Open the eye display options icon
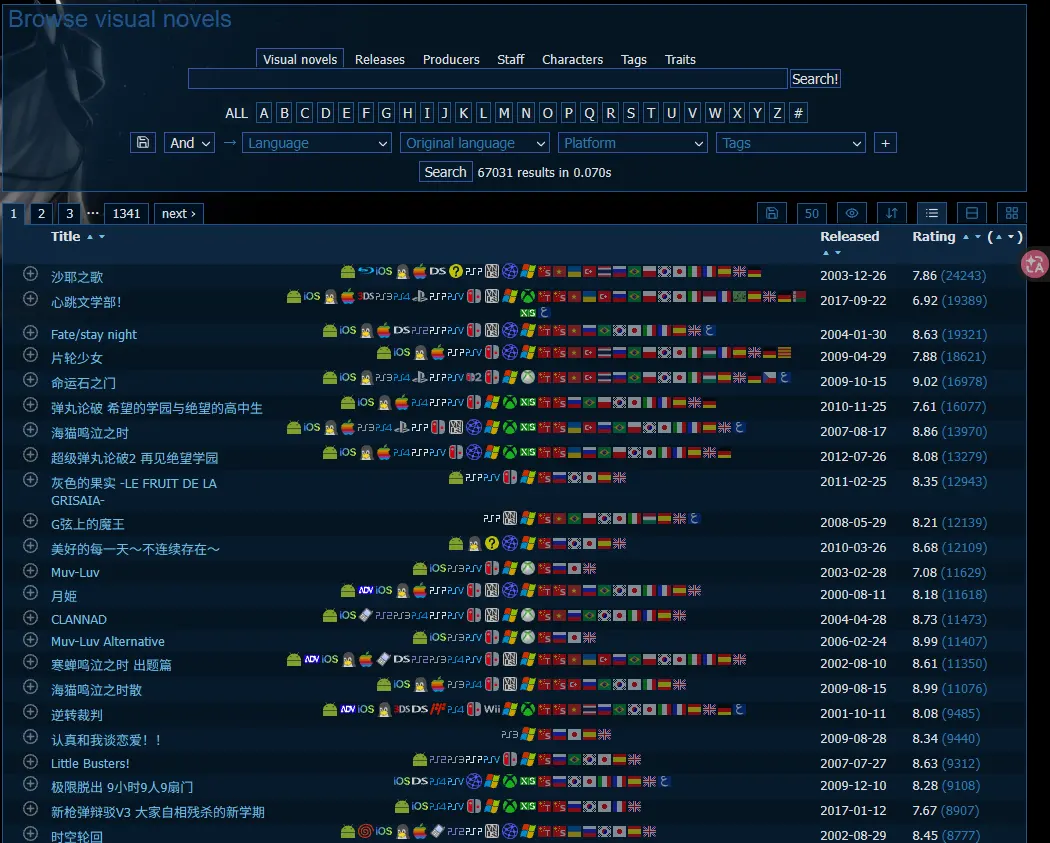This screenshot has width=1050, height=843. tap(852, 213)
